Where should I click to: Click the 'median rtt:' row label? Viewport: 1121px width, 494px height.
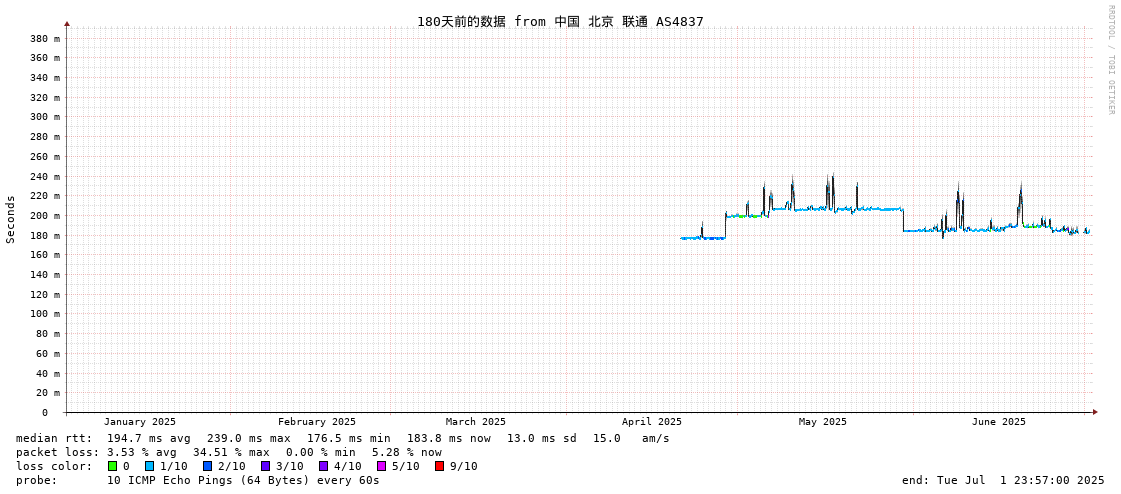(54, 438)
